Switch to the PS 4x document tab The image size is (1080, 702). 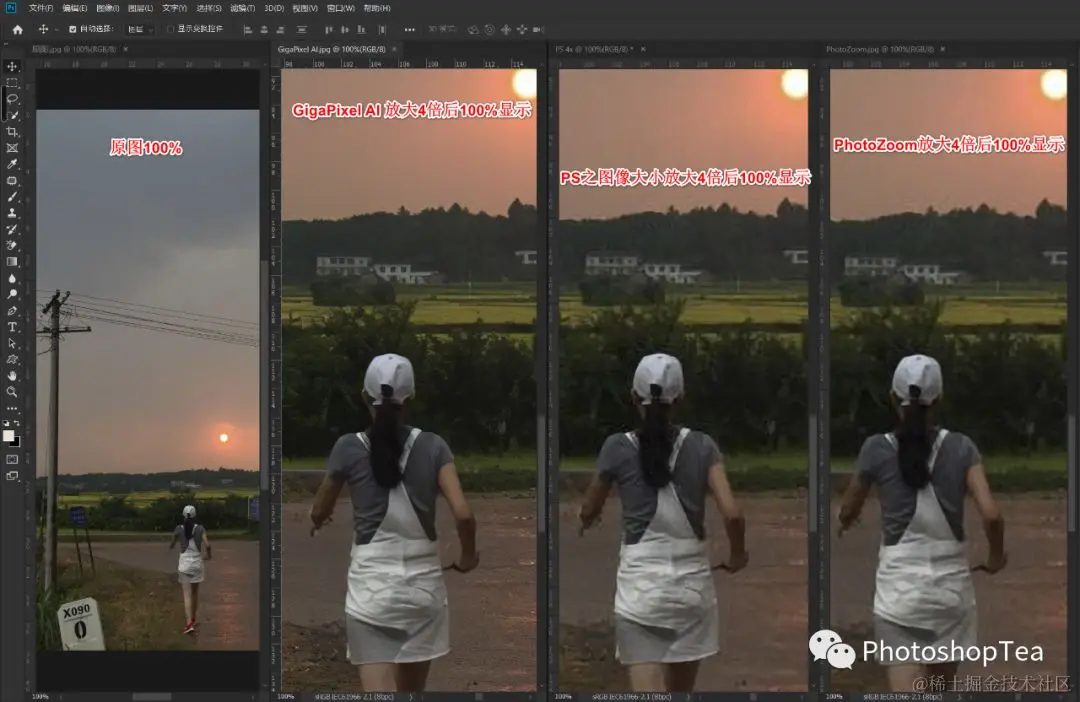coord(594,50)
